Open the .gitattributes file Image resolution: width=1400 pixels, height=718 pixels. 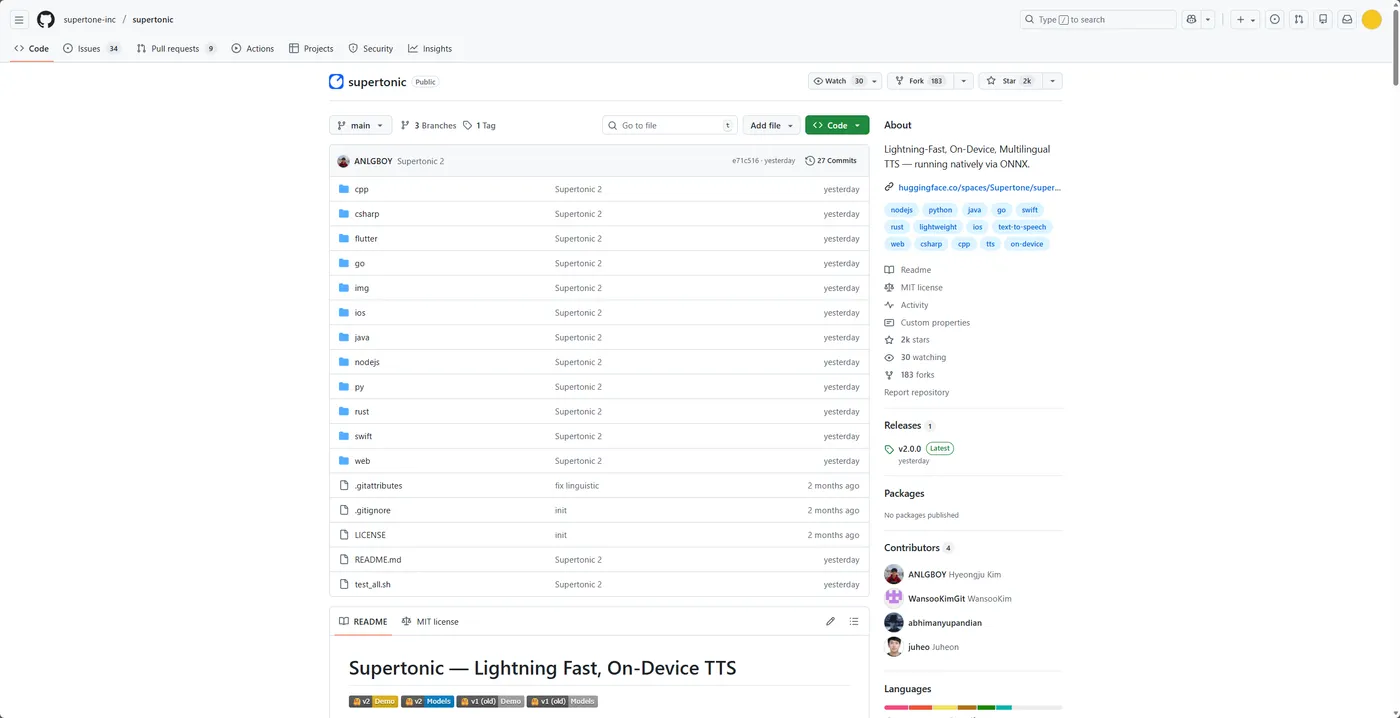(378, 486)
